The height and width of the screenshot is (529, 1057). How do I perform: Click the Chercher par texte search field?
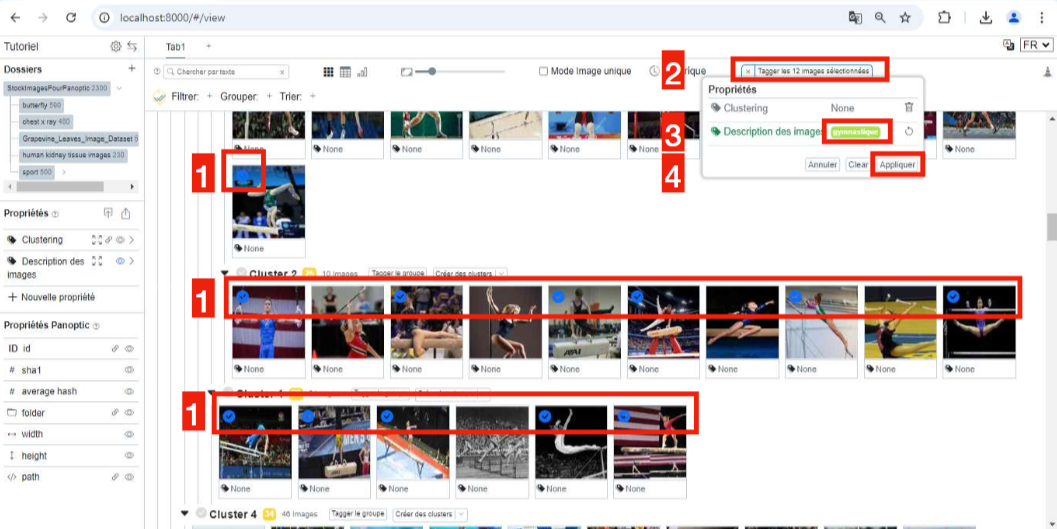225,71
